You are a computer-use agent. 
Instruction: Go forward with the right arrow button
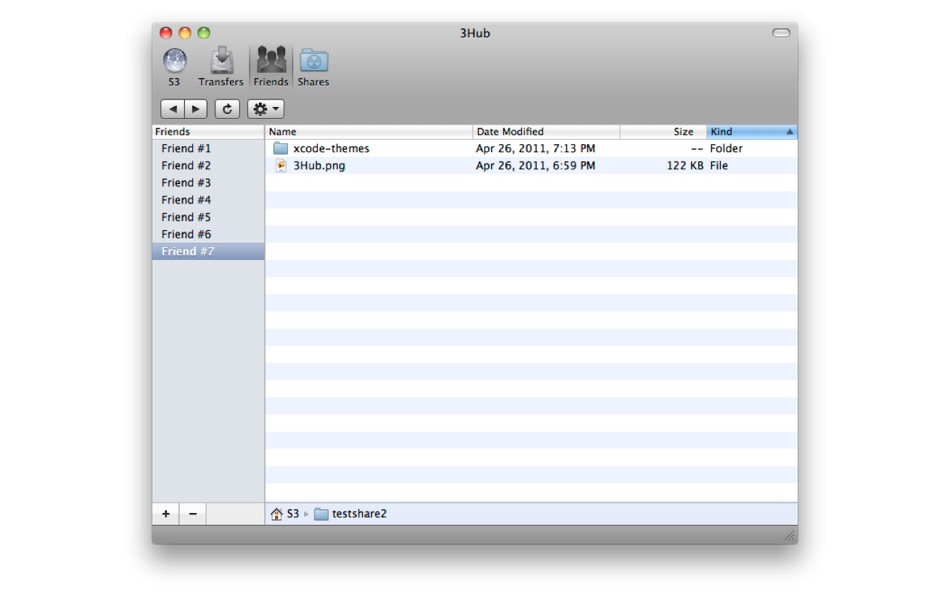coord(196,109)
